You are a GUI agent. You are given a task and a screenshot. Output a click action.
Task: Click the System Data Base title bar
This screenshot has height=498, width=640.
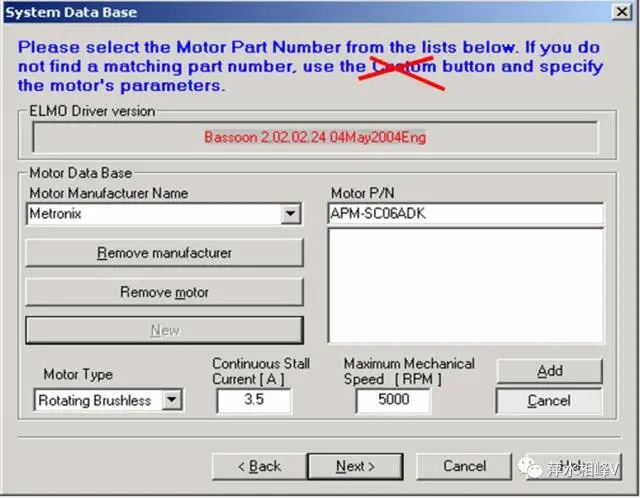coord(300,13)
